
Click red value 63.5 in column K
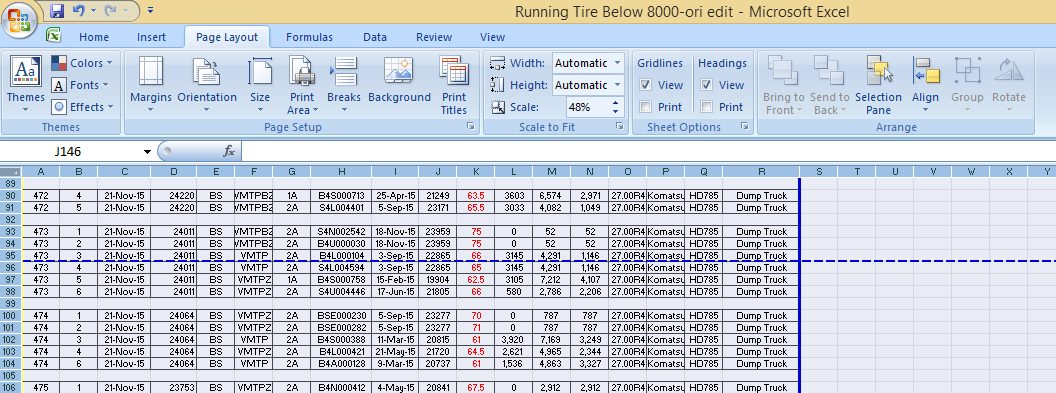(475, 196)
